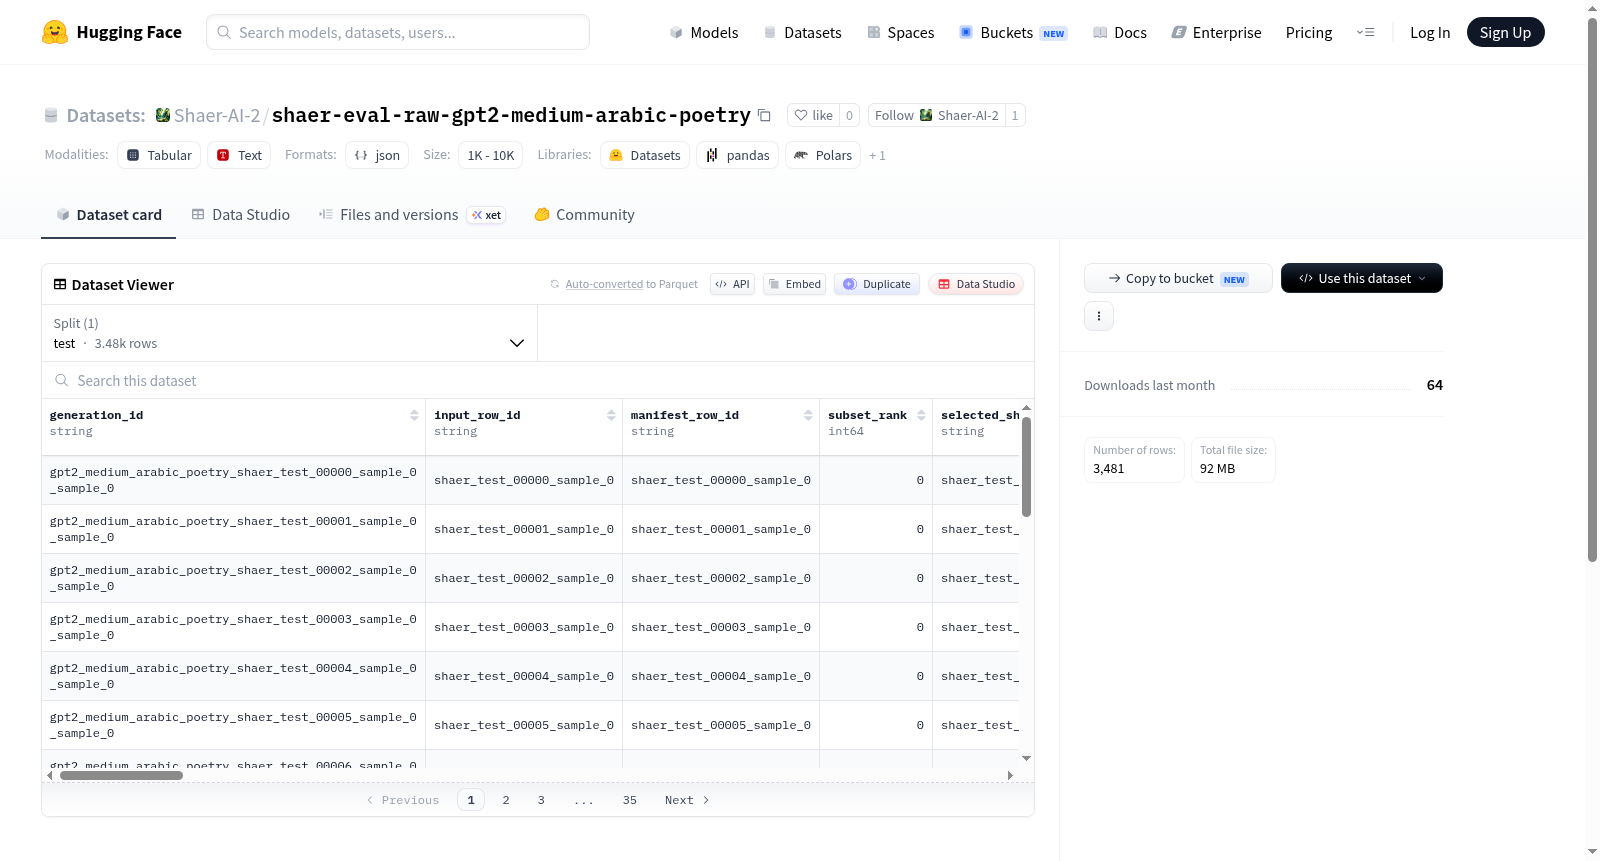
Task: Open the Pricing page
Action: 1309,32
